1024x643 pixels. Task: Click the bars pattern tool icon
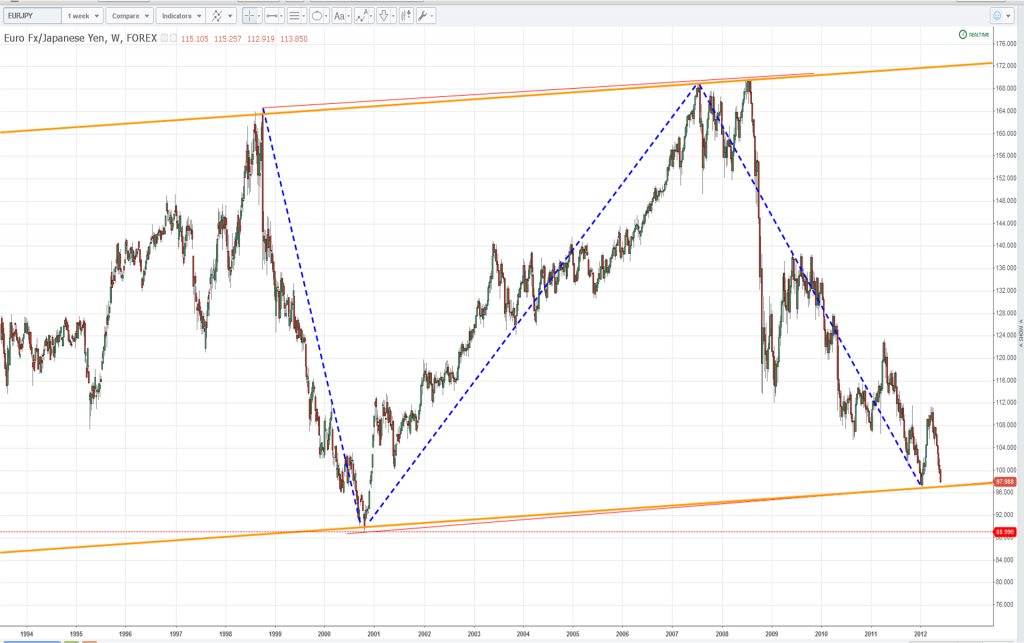406,16
